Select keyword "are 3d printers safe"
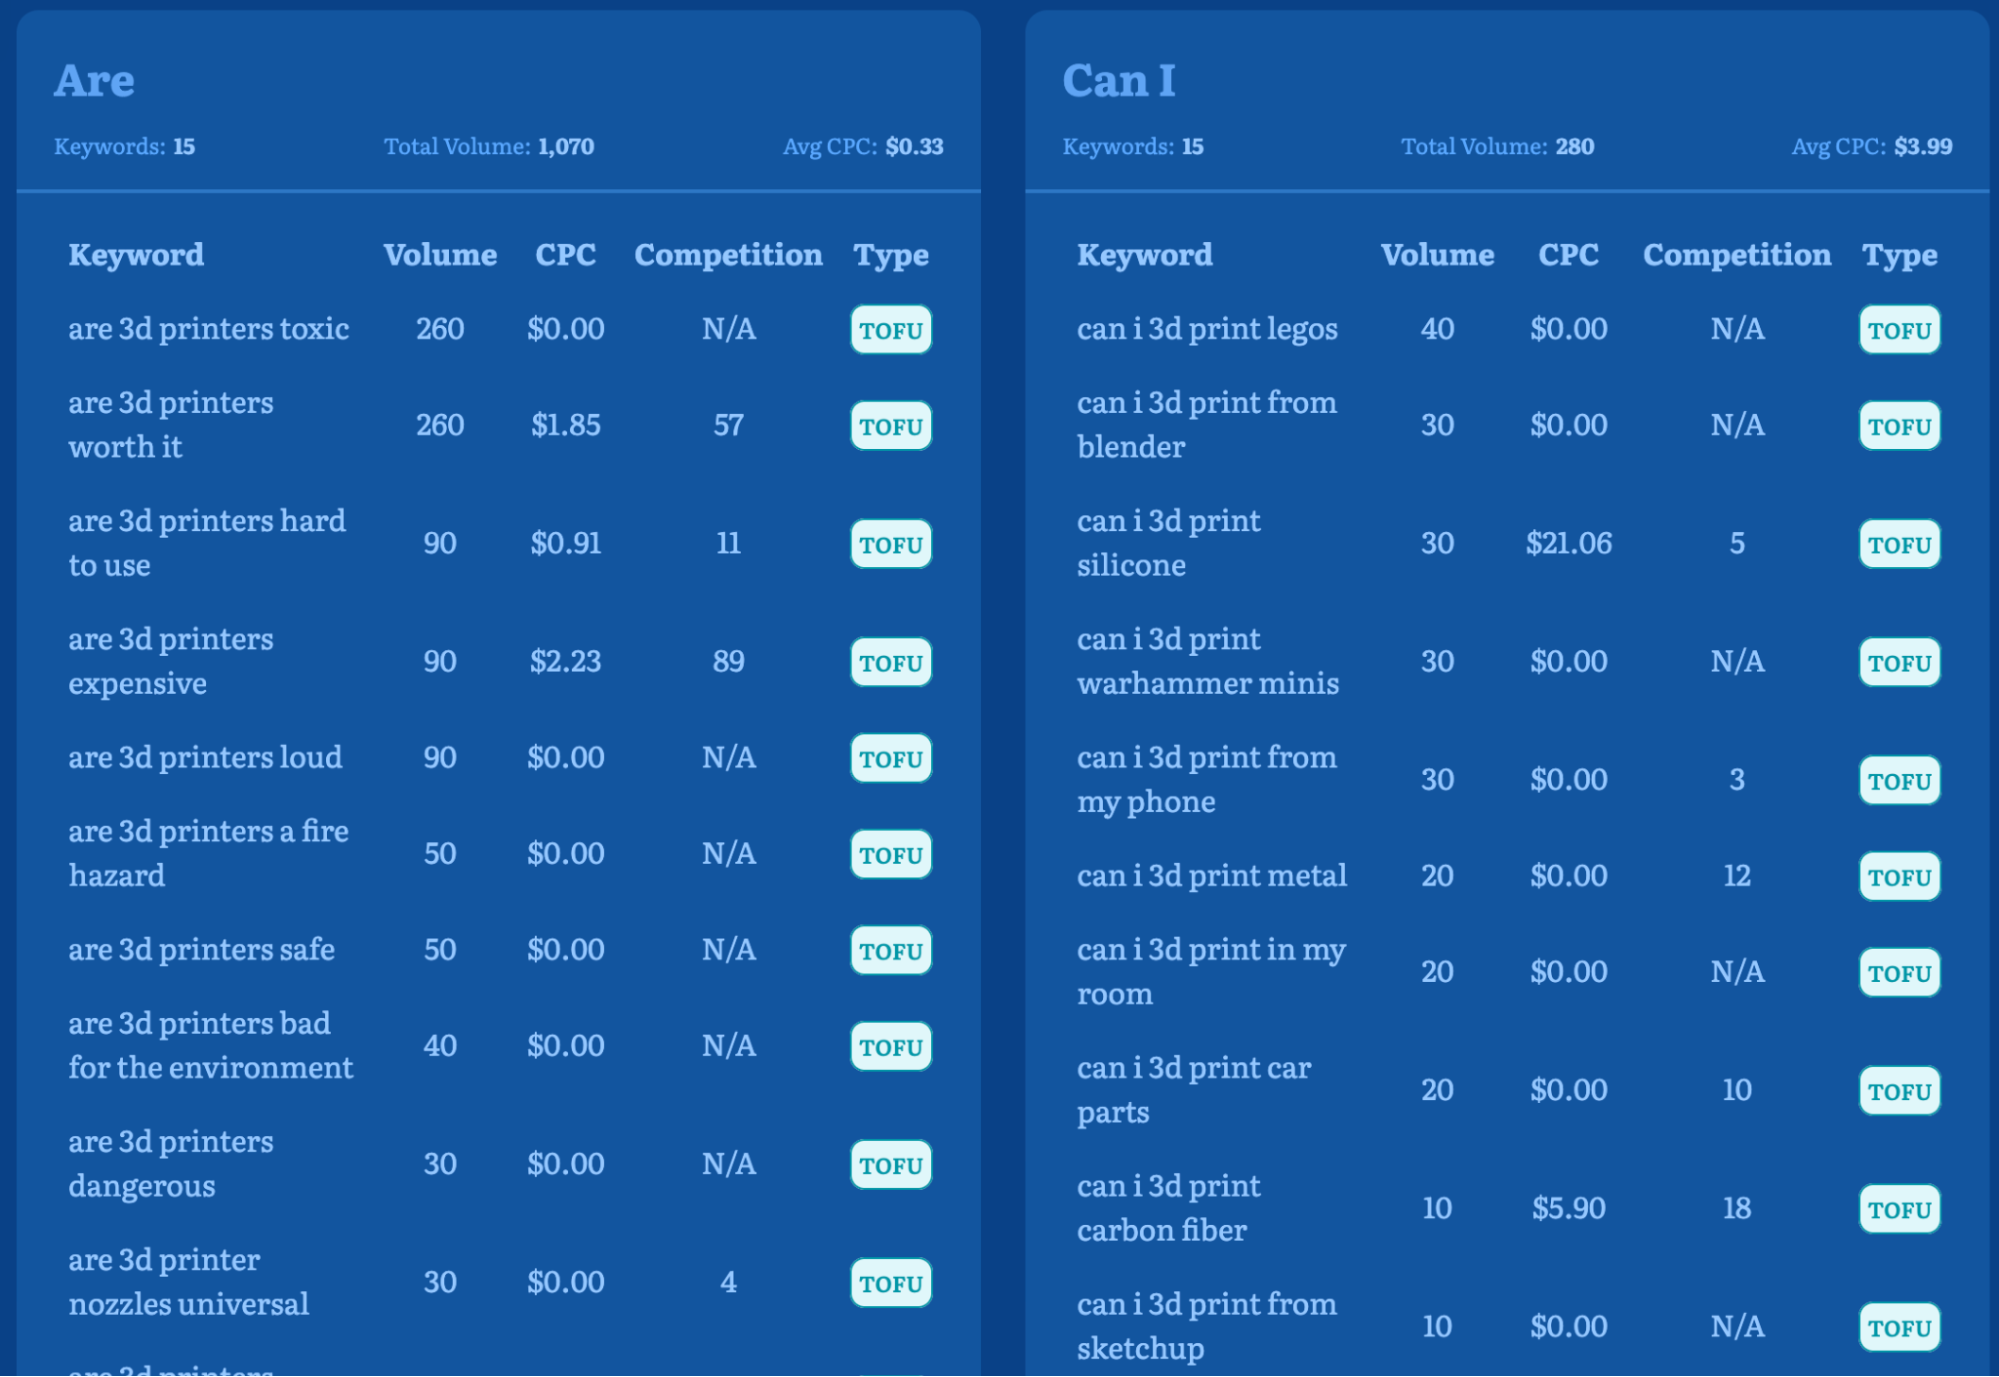The image size is (1999, 1377). pos(201,949)
